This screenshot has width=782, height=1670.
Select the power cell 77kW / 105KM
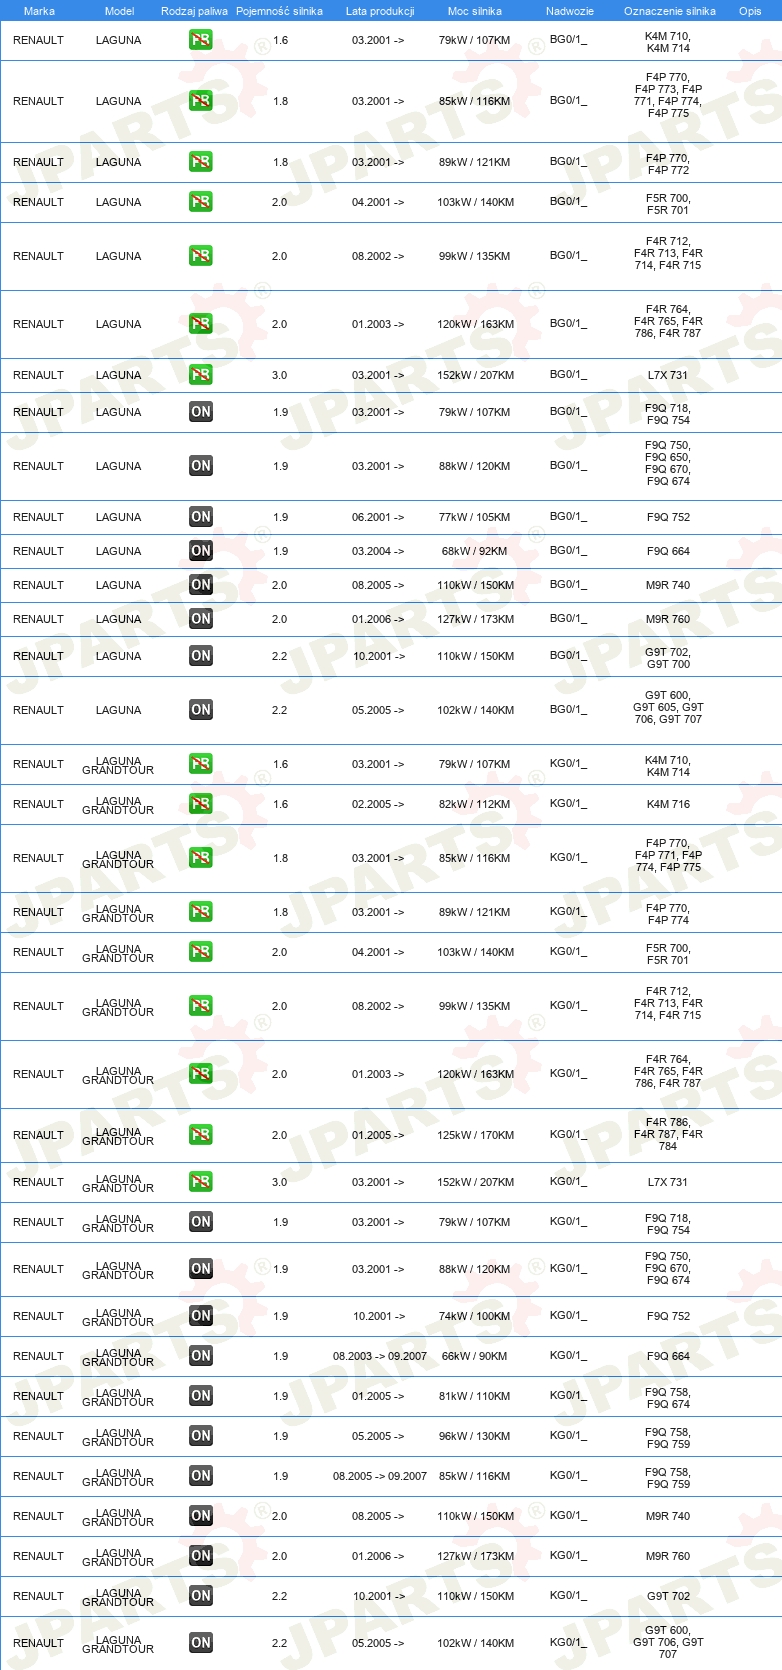point(474,517)
